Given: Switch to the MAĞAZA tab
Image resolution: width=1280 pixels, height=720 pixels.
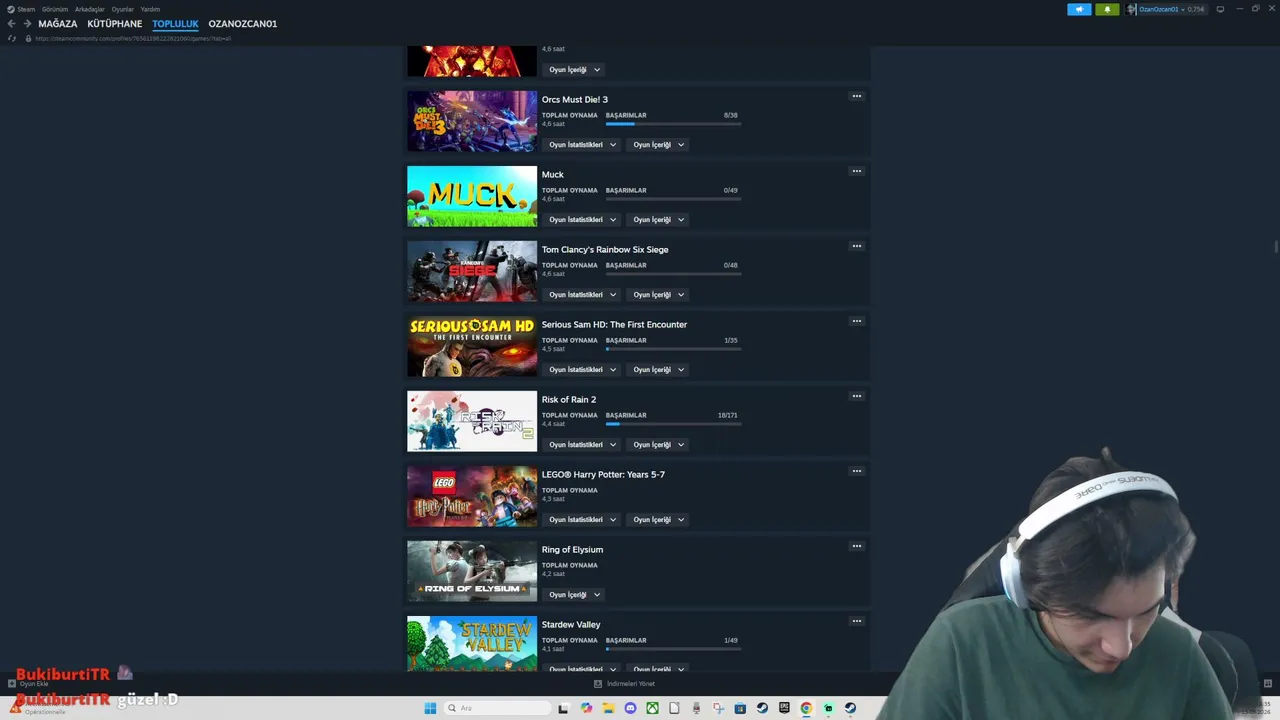Looking at the screenshot, I should point(58,24).
